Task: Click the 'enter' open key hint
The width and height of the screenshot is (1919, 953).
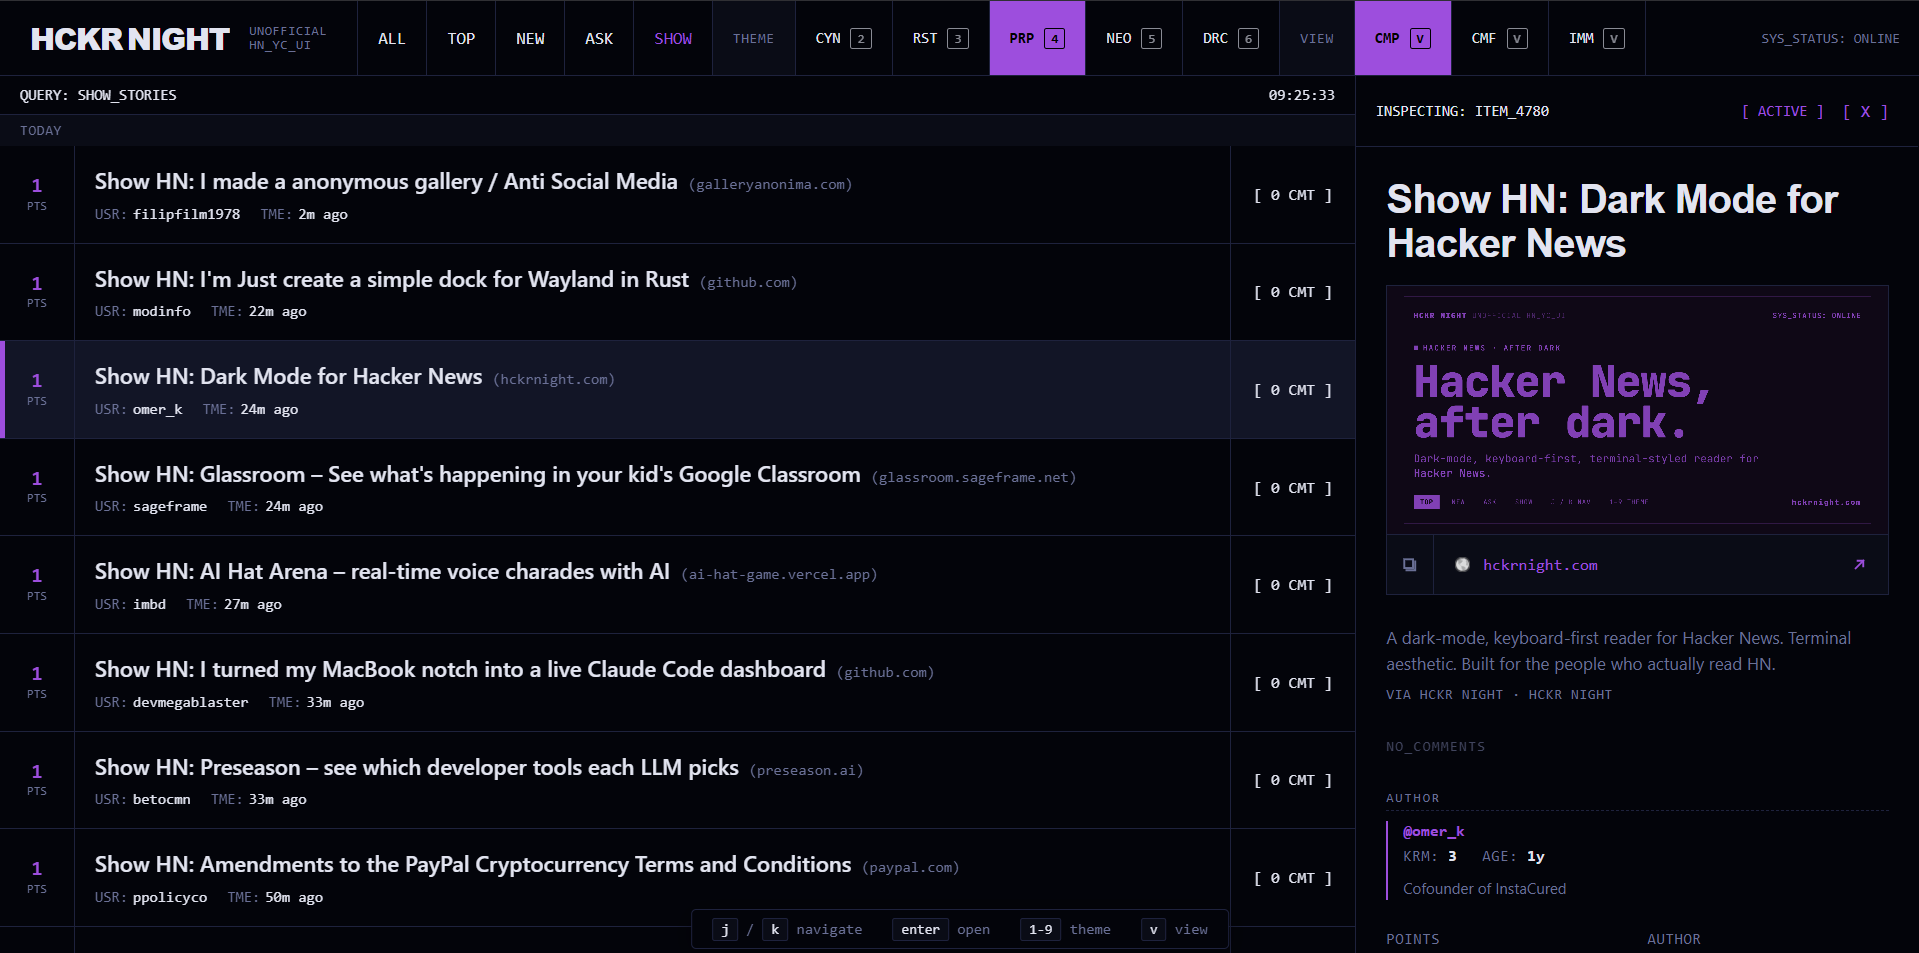Action: [920, 929]
